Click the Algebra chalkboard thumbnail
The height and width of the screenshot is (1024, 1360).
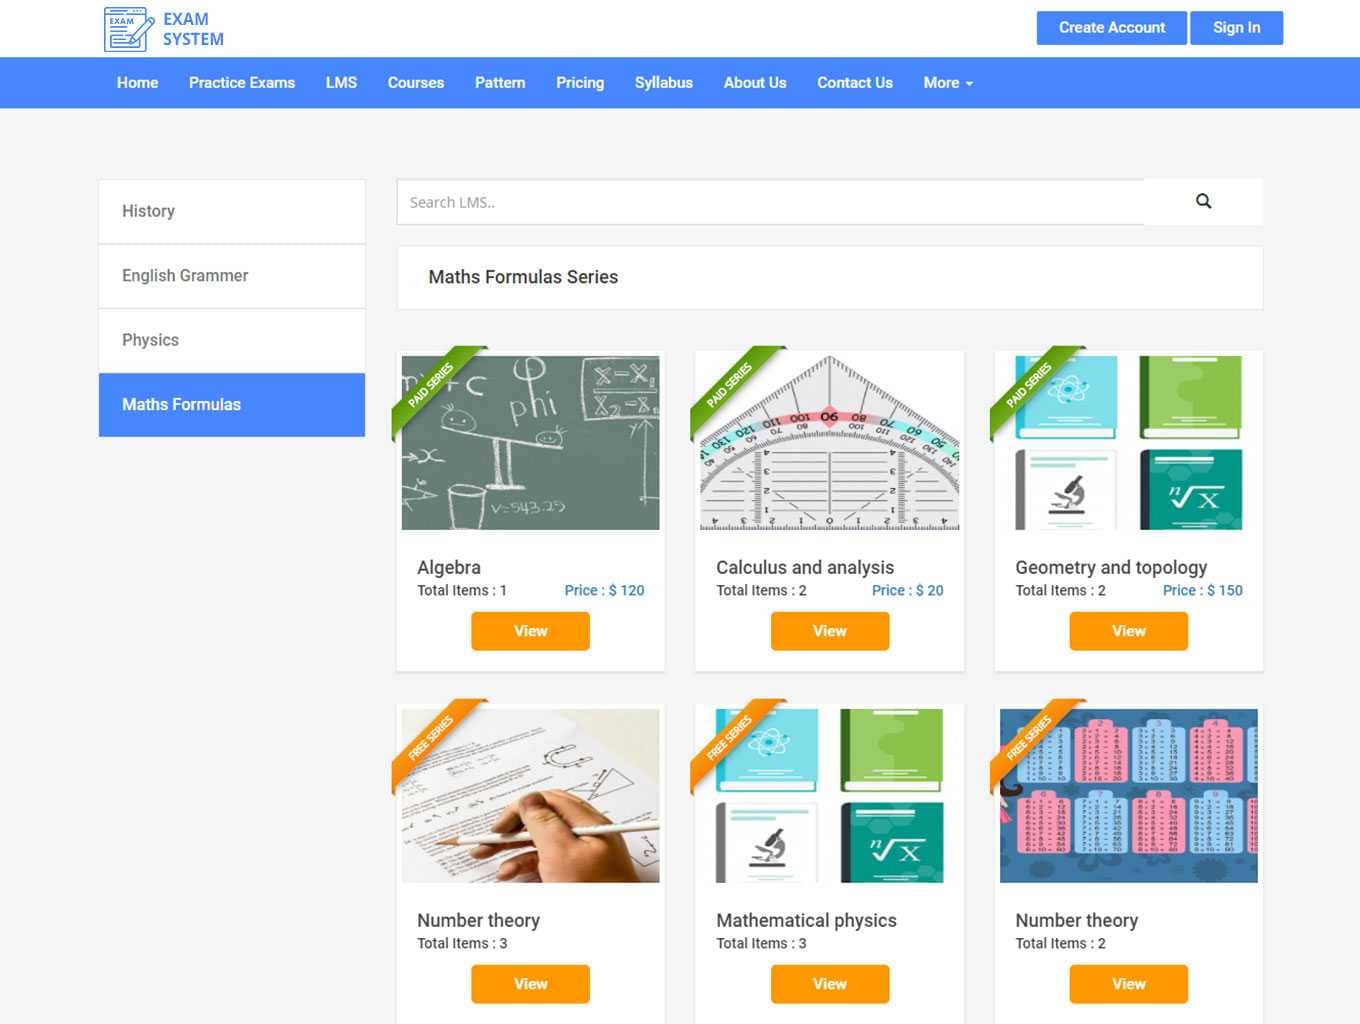pos(530,442)
